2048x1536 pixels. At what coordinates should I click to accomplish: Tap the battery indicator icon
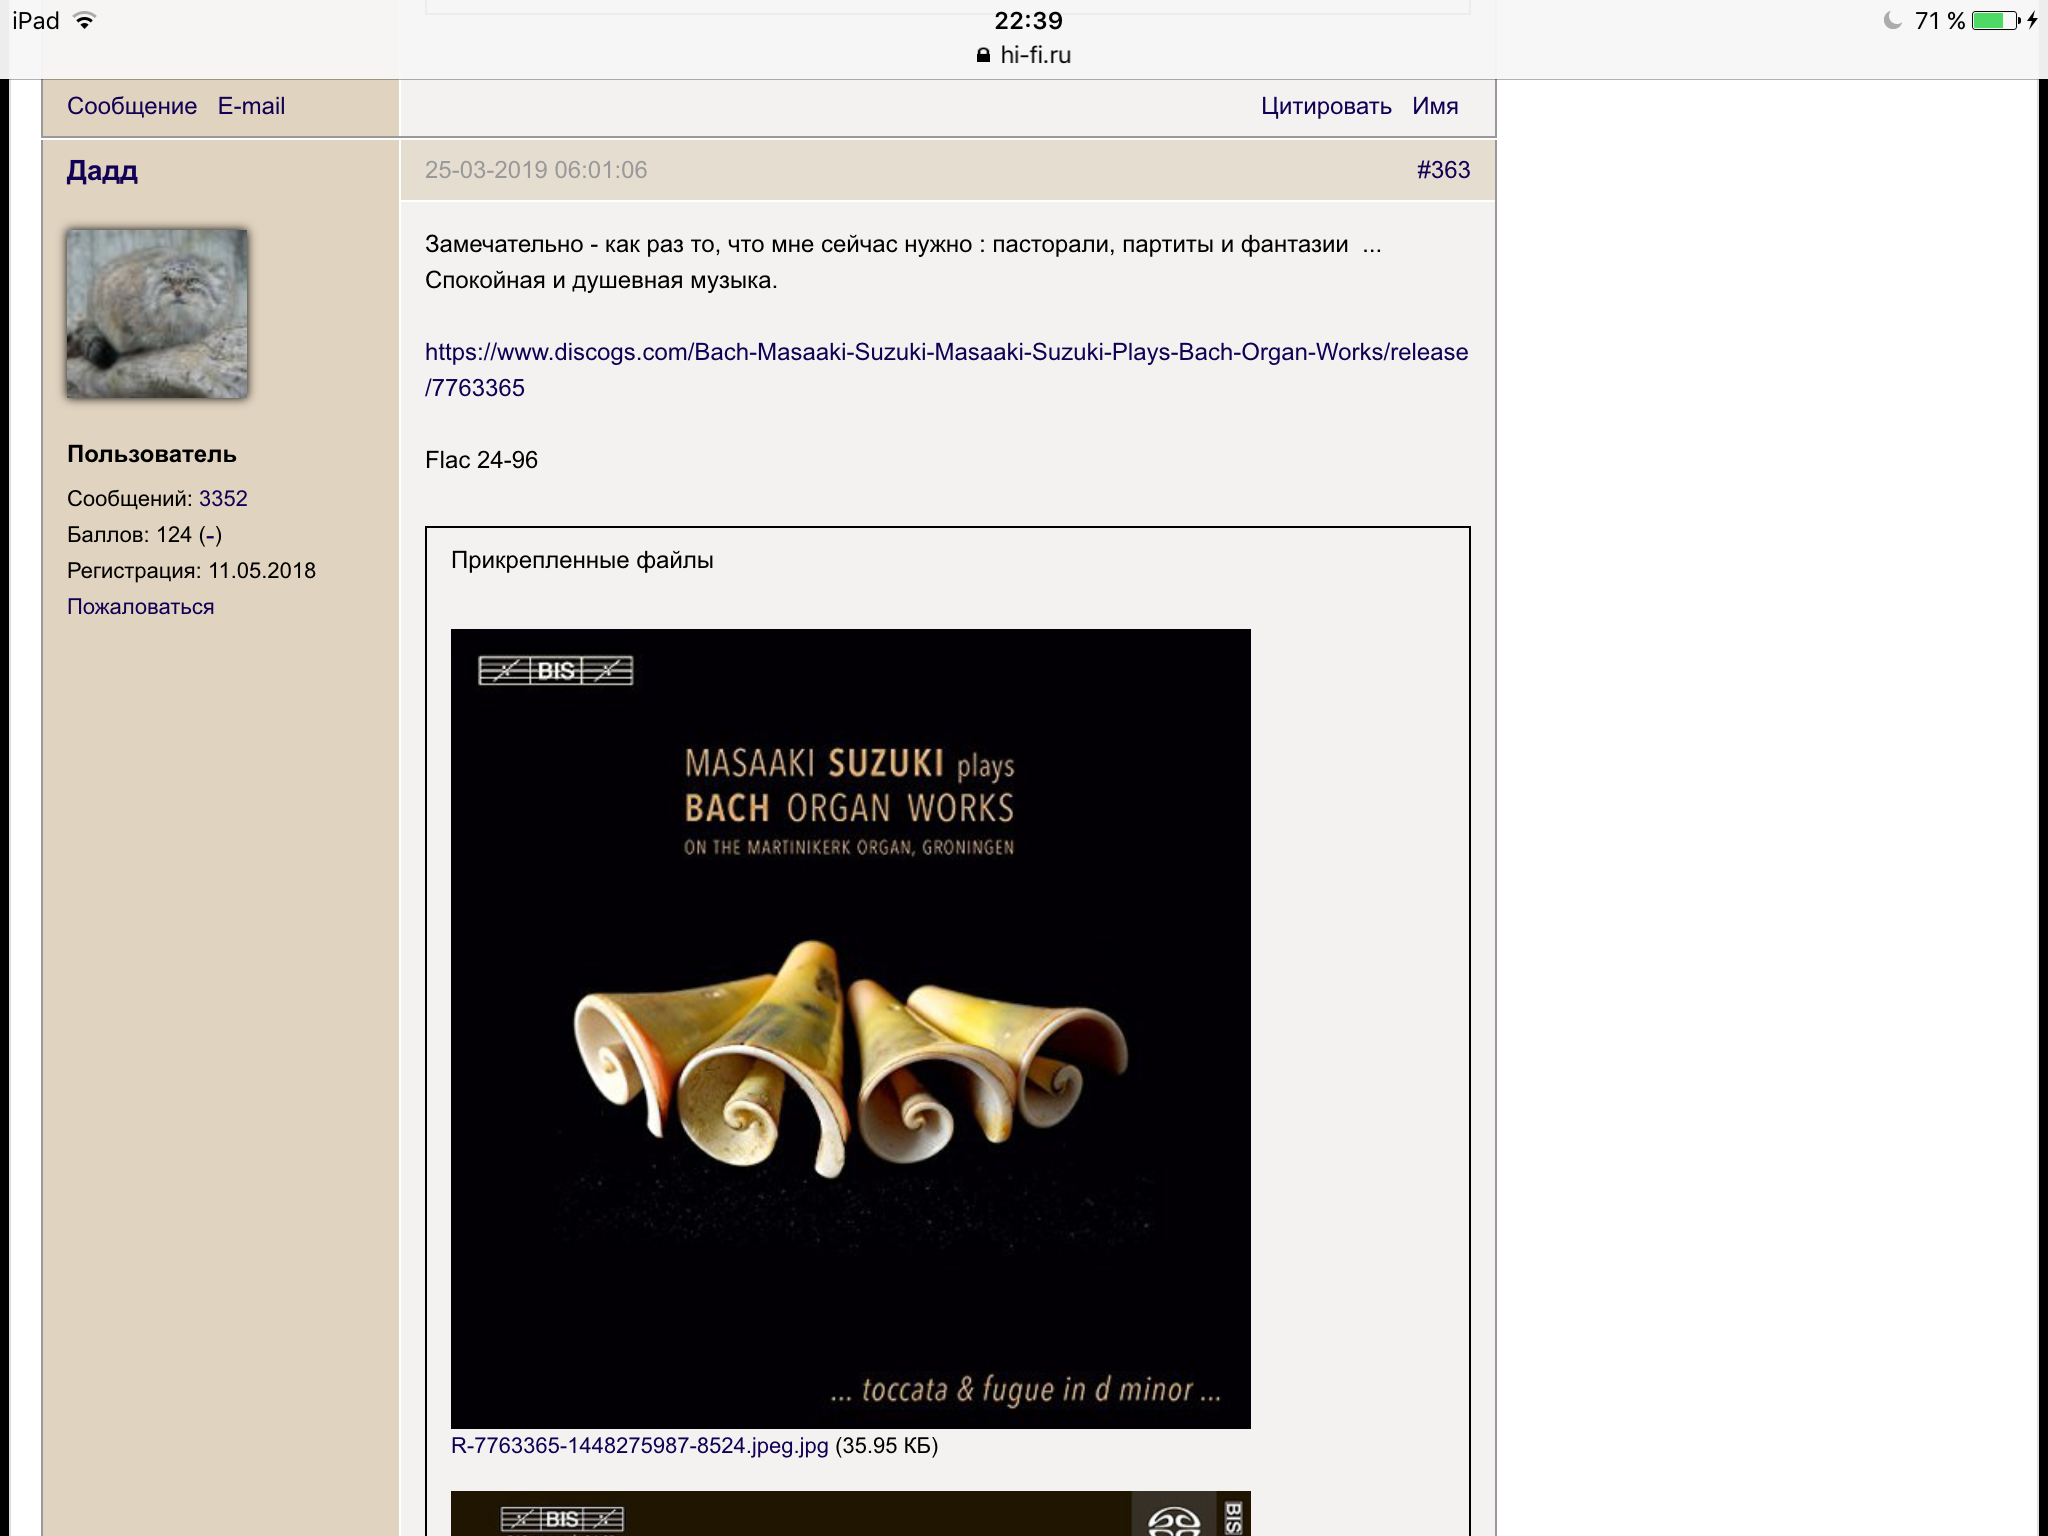[1995, 21]
